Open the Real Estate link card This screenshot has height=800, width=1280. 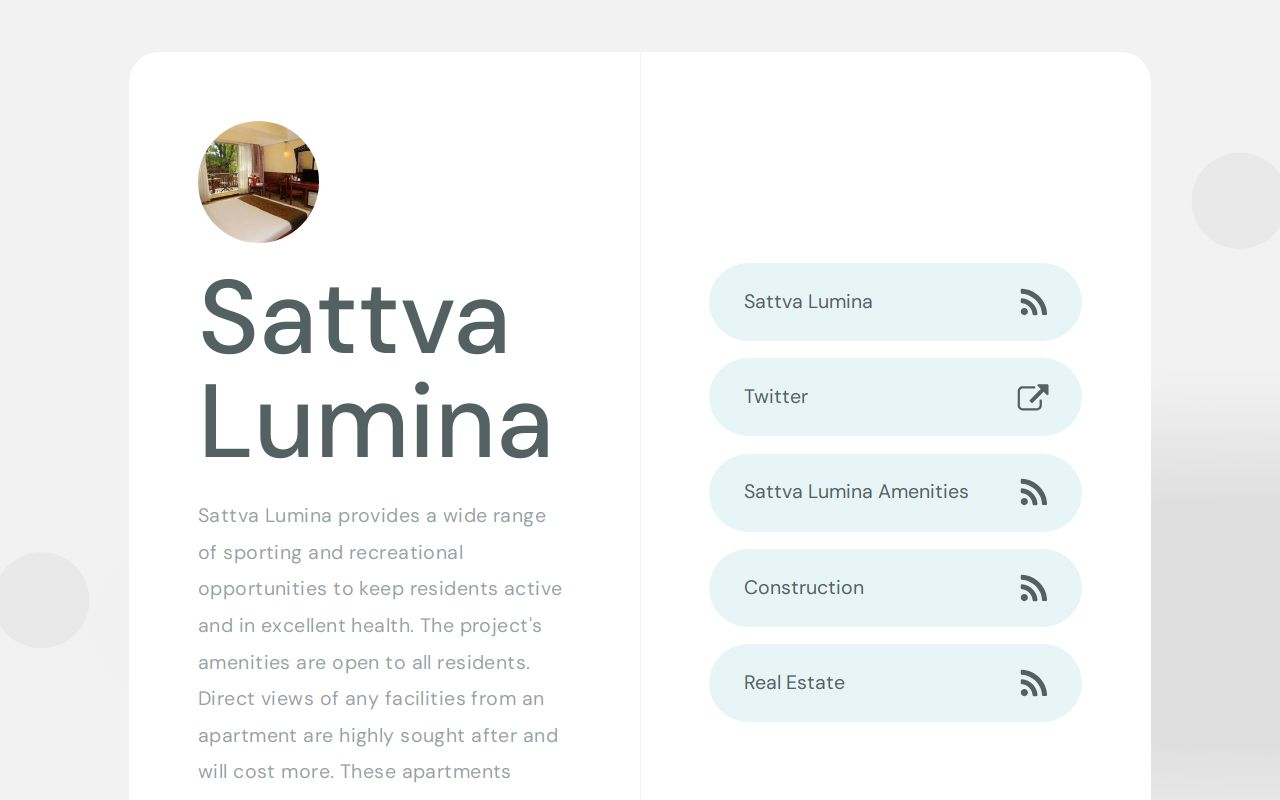tap(895, 683)
